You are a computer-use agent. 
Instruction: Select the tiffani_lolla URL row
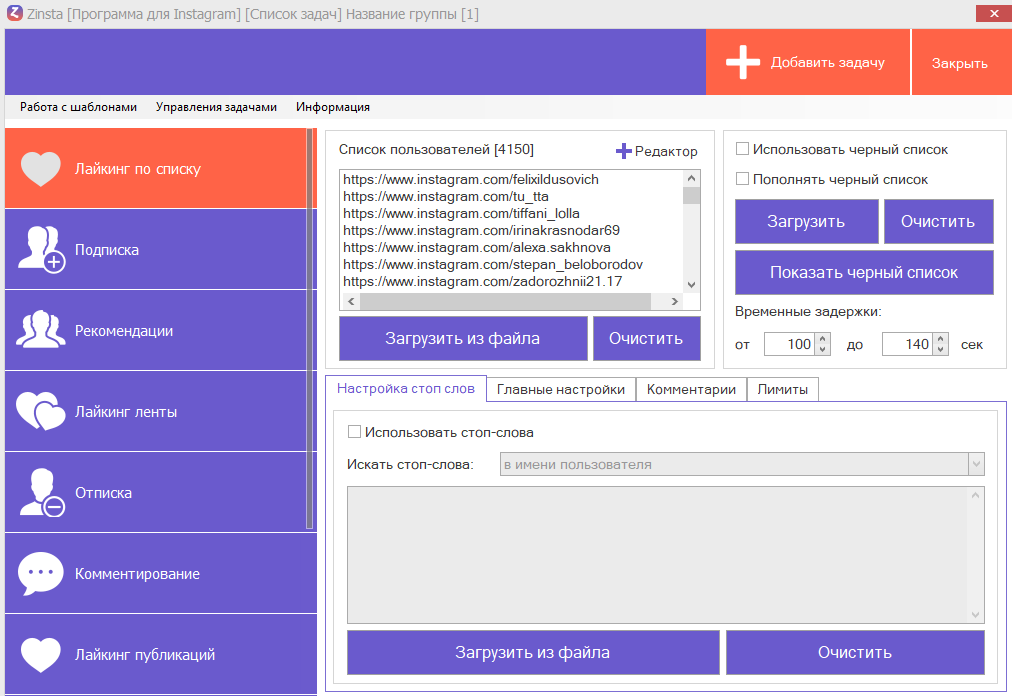(x=461, y=213)
